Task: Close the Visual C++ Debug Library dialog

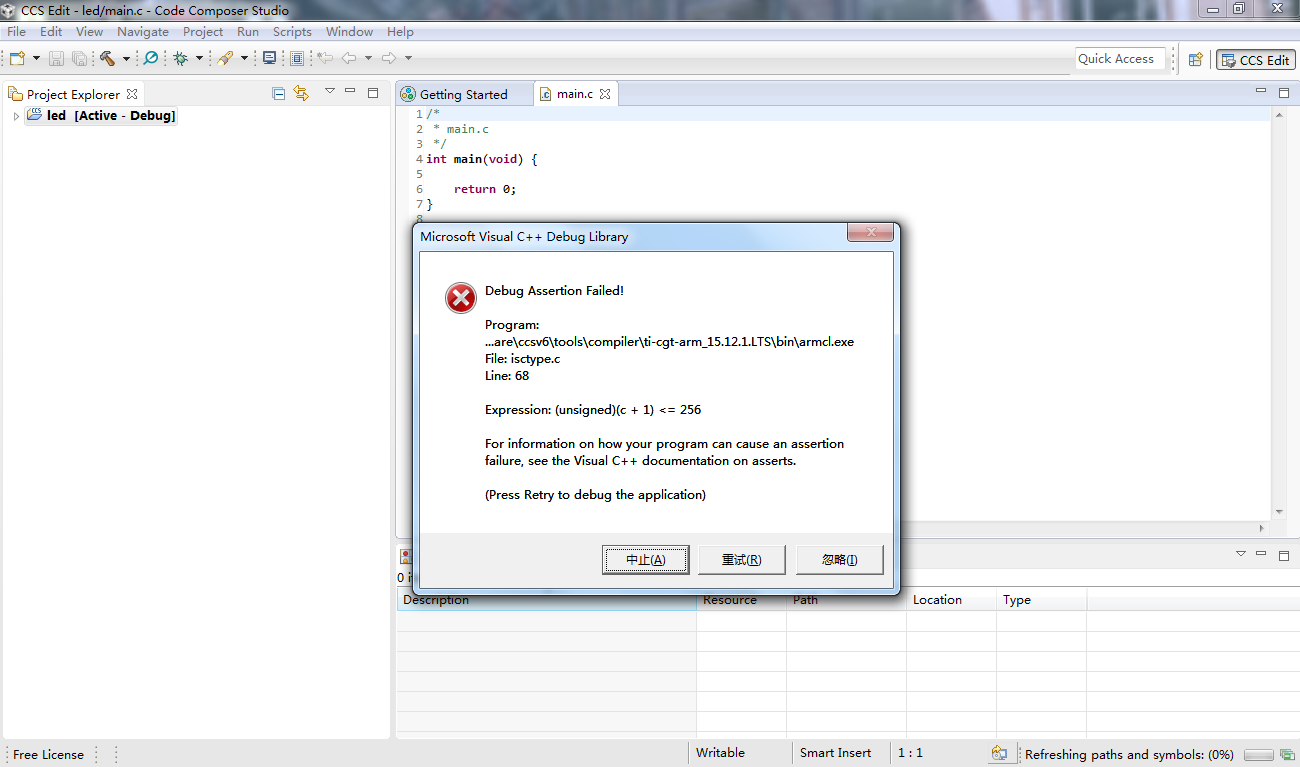Action: click(870, 233)
